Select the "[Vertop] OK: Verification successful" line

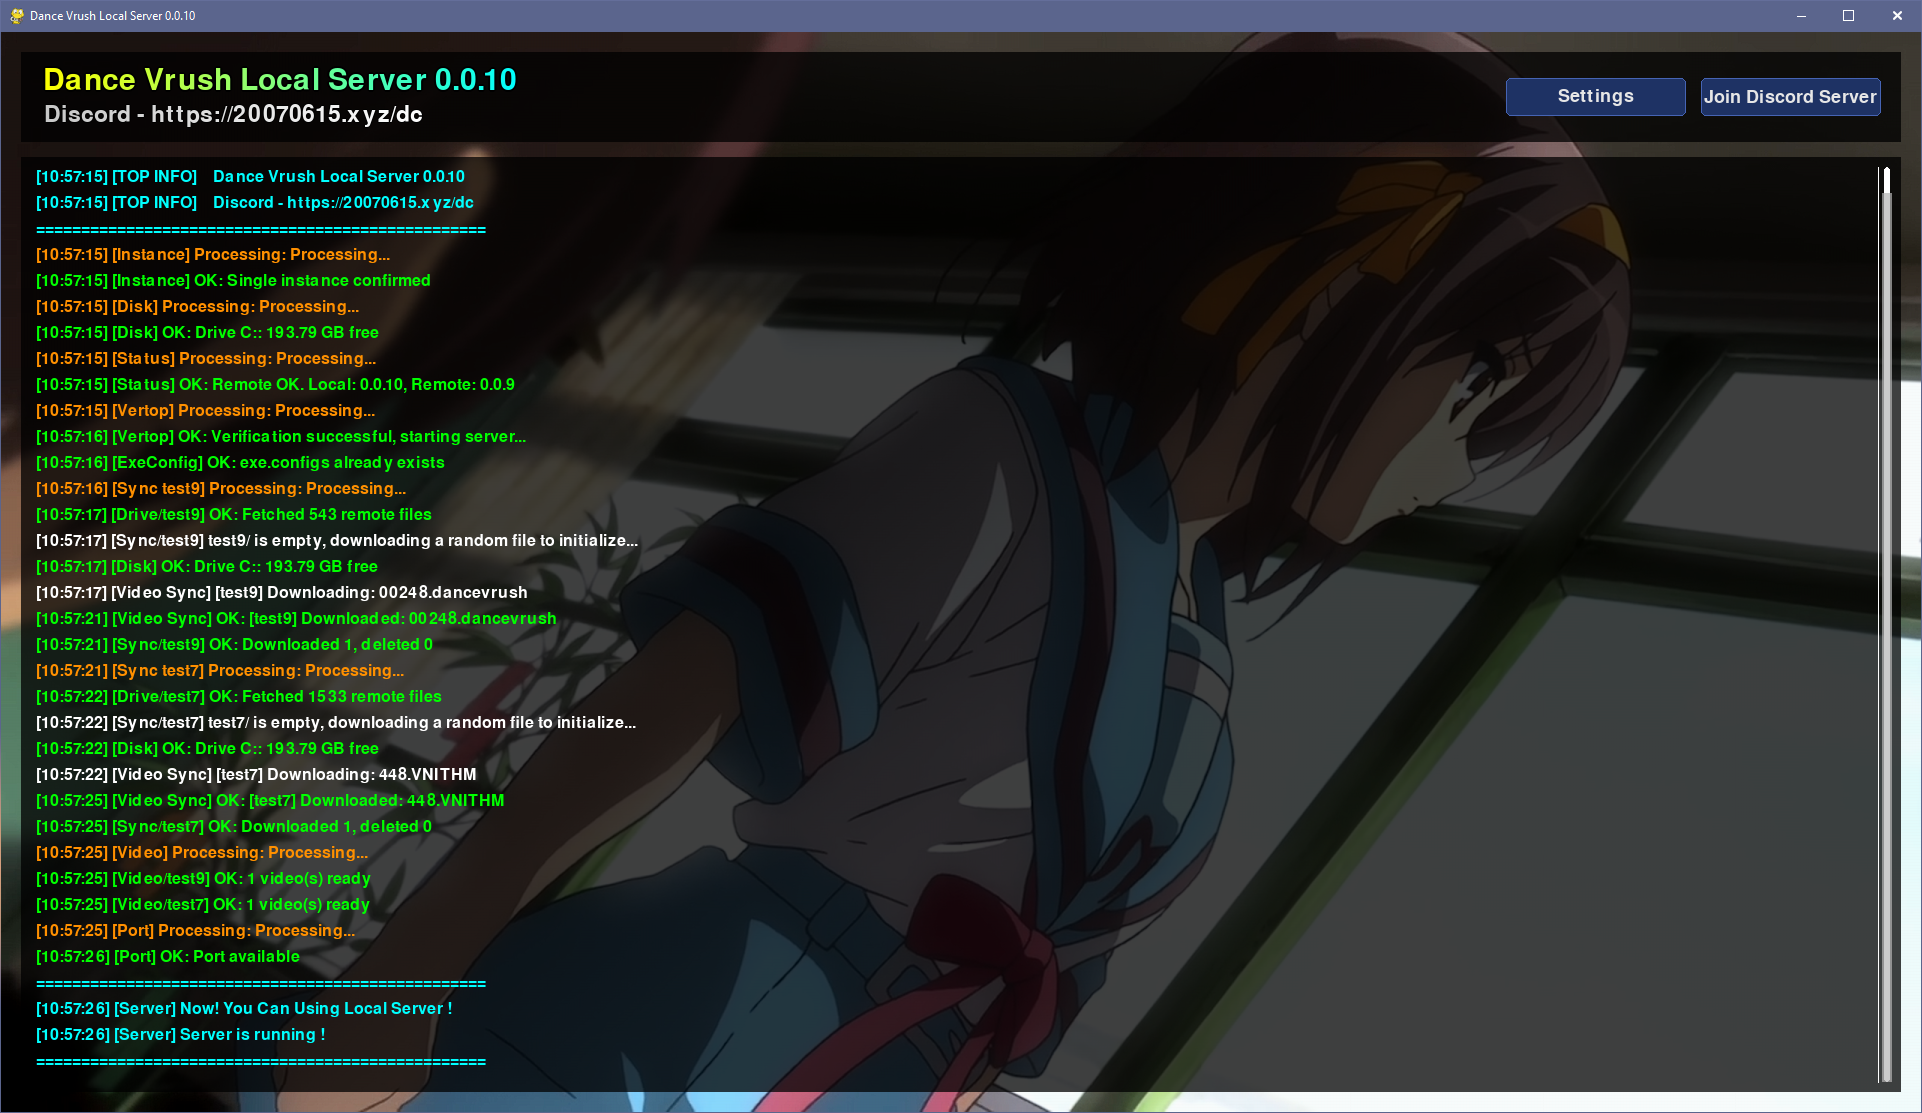281,437
